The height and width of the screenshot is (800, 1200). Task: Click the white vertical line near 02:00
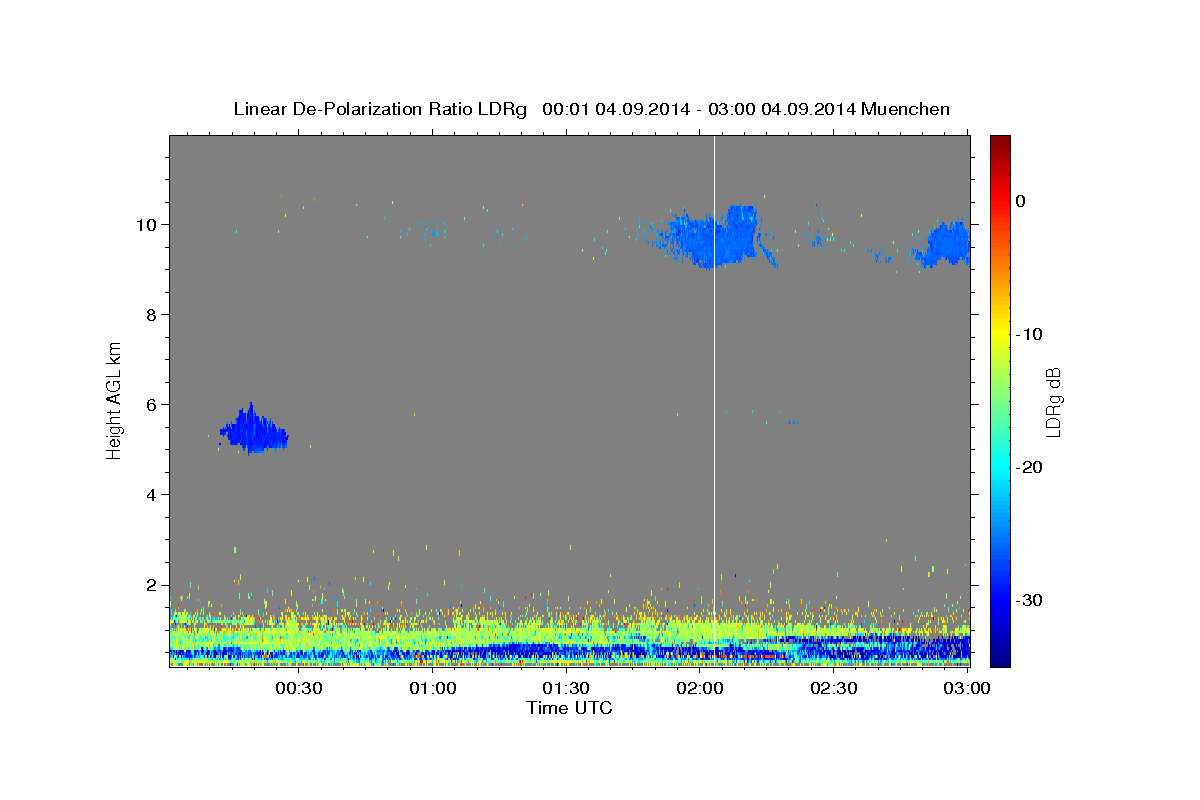pos(714,400)
